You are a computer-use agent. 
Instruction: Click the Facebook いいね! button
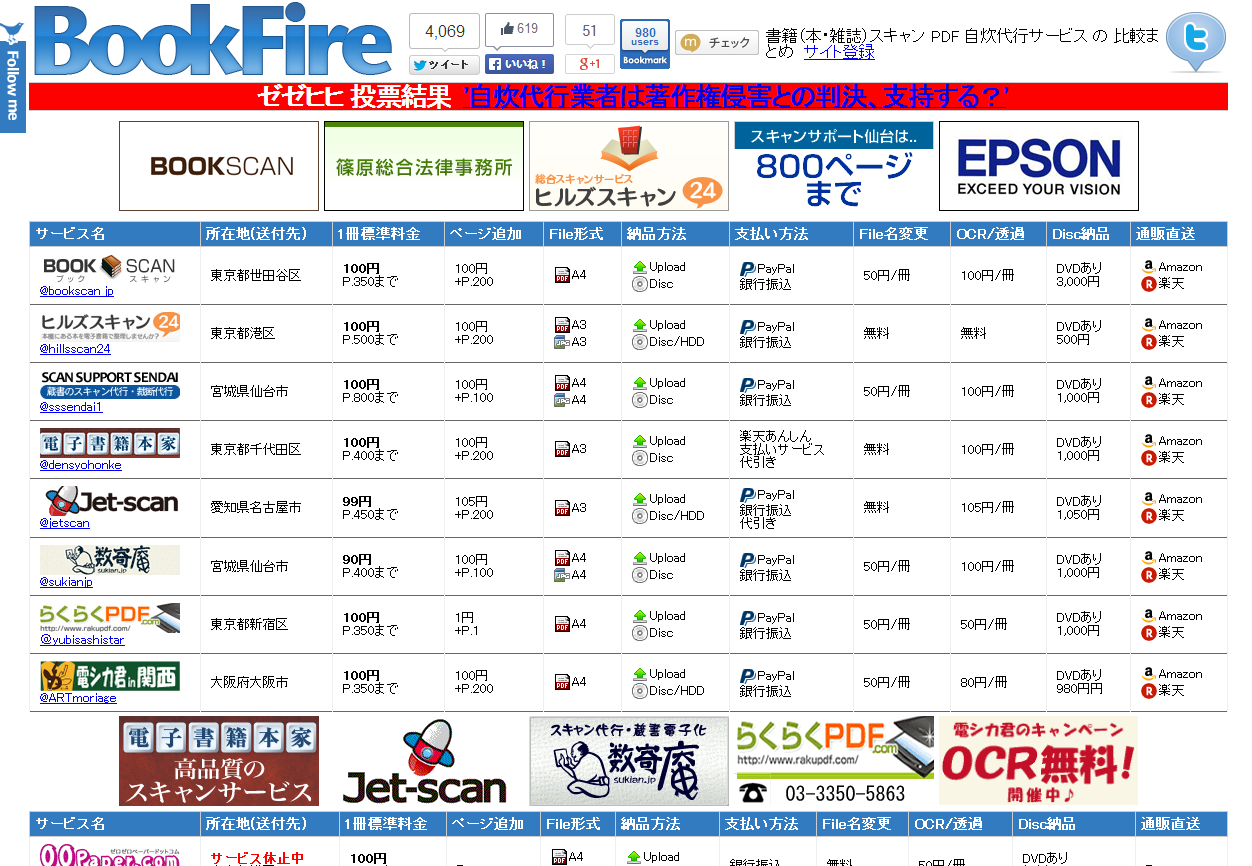coord(519,64)
